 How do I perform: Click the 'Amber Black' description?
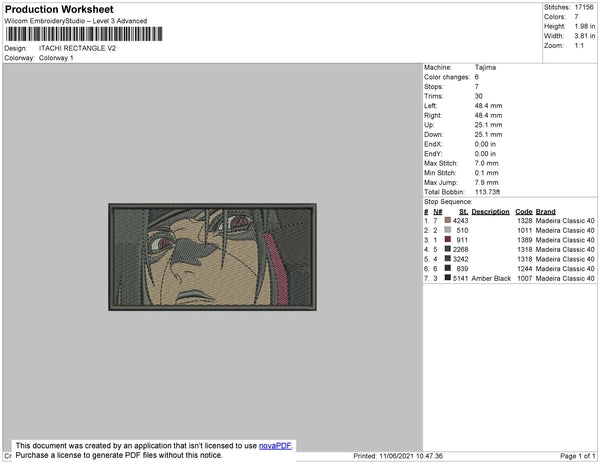click(491, 278)
